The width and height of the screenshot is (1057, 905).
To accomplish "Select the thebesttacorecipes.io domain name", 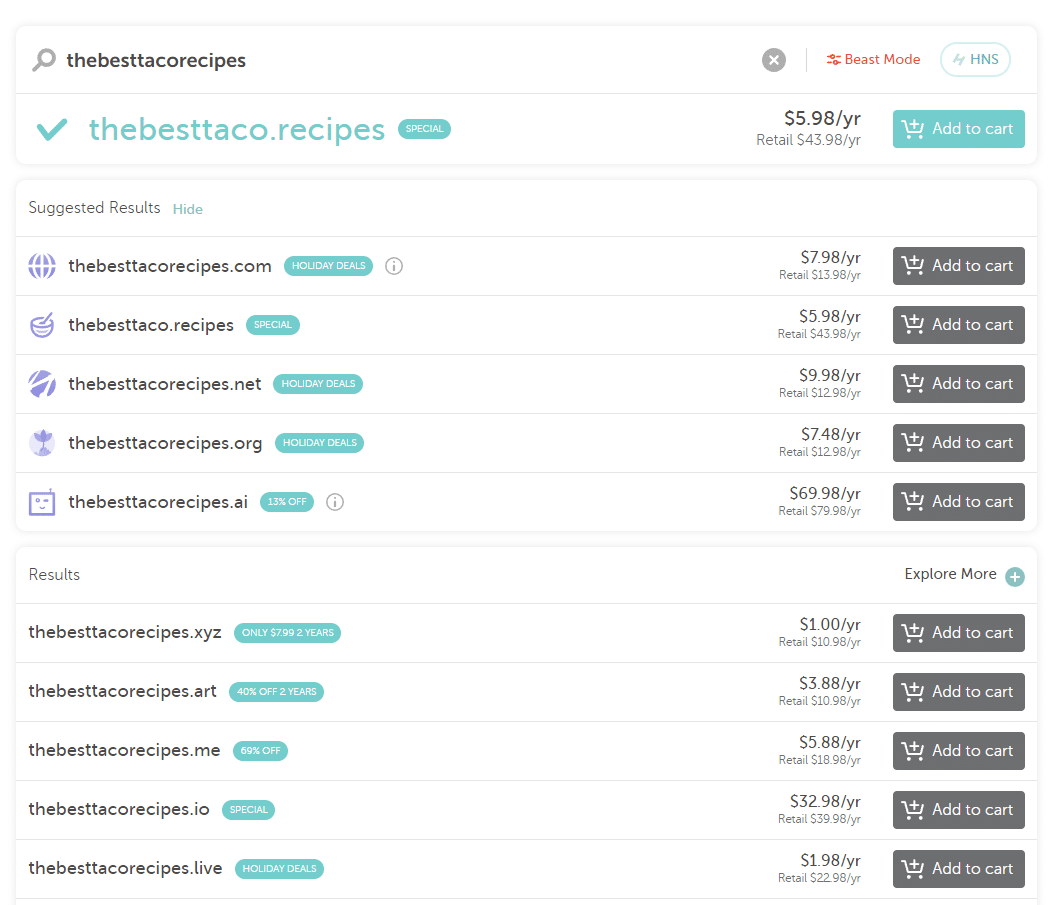I will point(119,810).
